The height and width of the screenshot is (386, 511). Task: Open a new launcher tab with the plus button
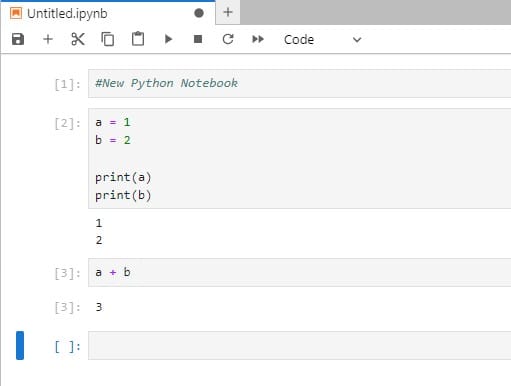pos(228,13)
